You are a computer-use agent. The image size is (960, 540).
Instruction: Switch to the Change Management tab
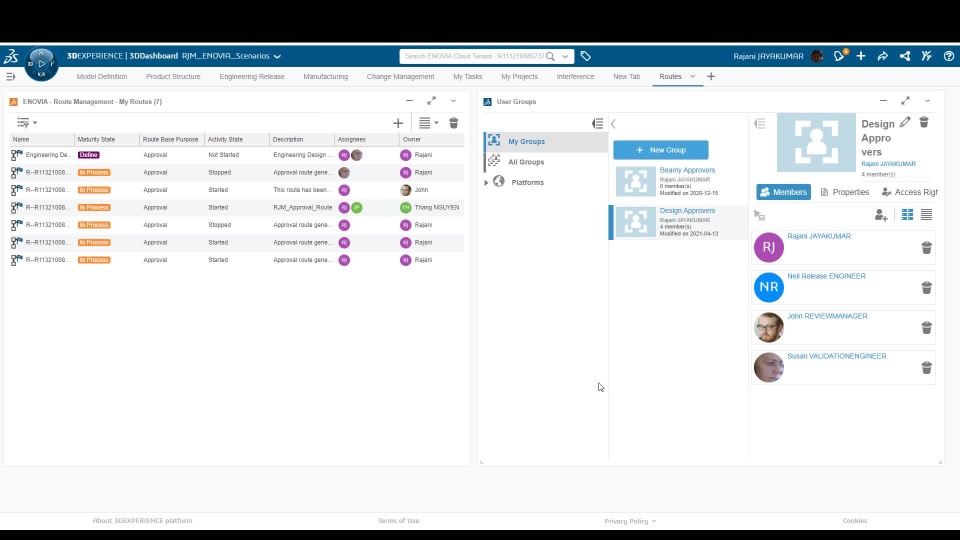tap(400, 77)
